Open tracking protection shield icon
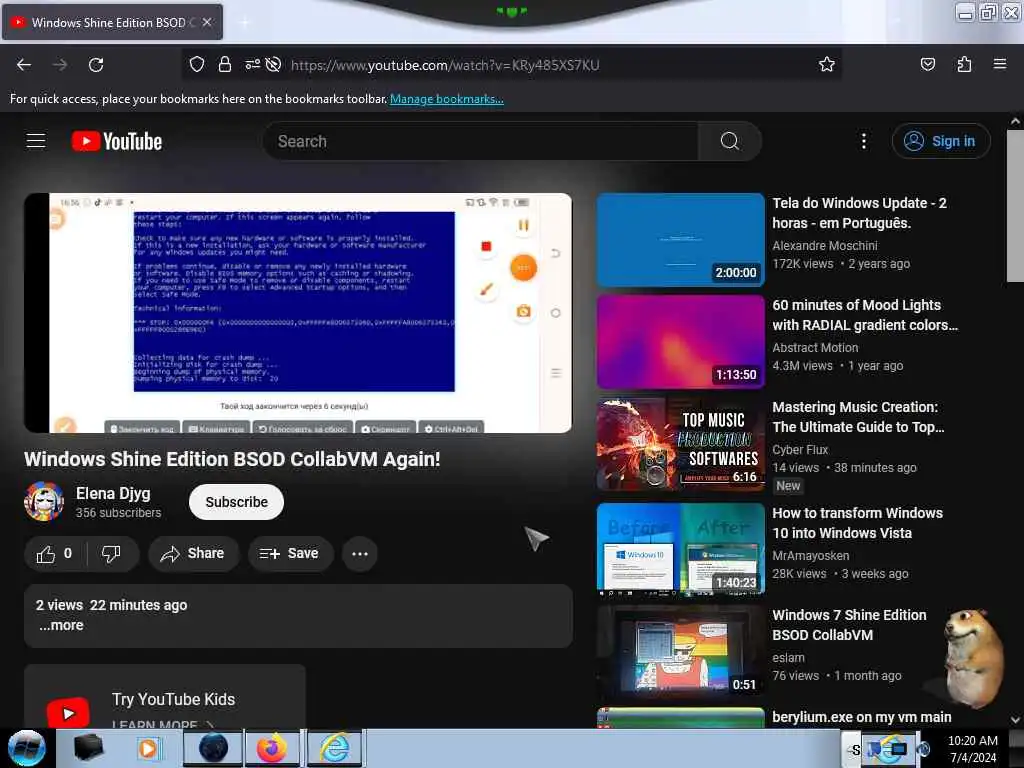 coord(197,64)
